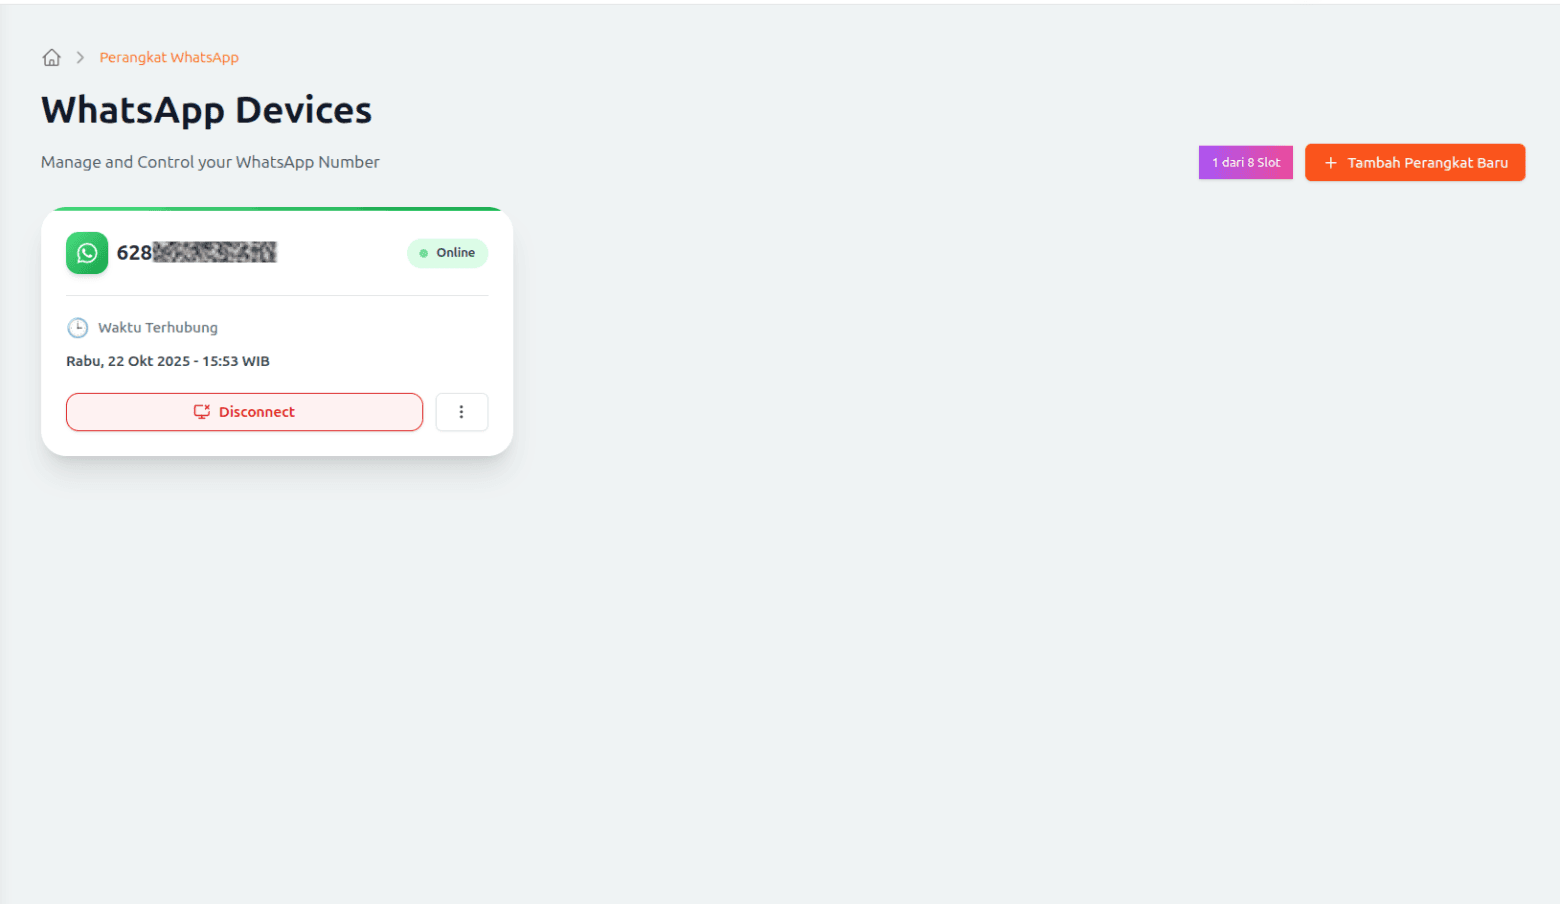
Task: Open the Perangkat WhatsApp breadcrumb link
Action: pyautogui.click(x=169, y=58)
